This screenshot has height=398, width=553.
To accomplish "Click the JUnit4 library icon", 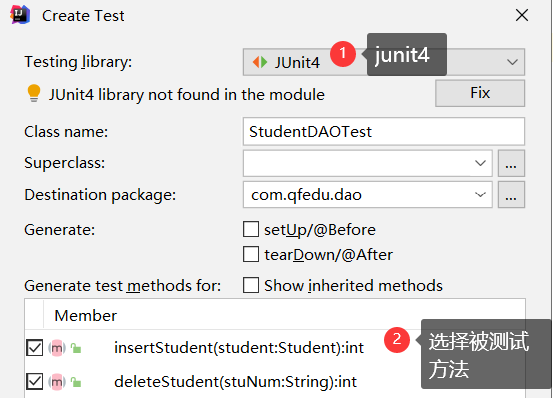I will pos(260,62).
